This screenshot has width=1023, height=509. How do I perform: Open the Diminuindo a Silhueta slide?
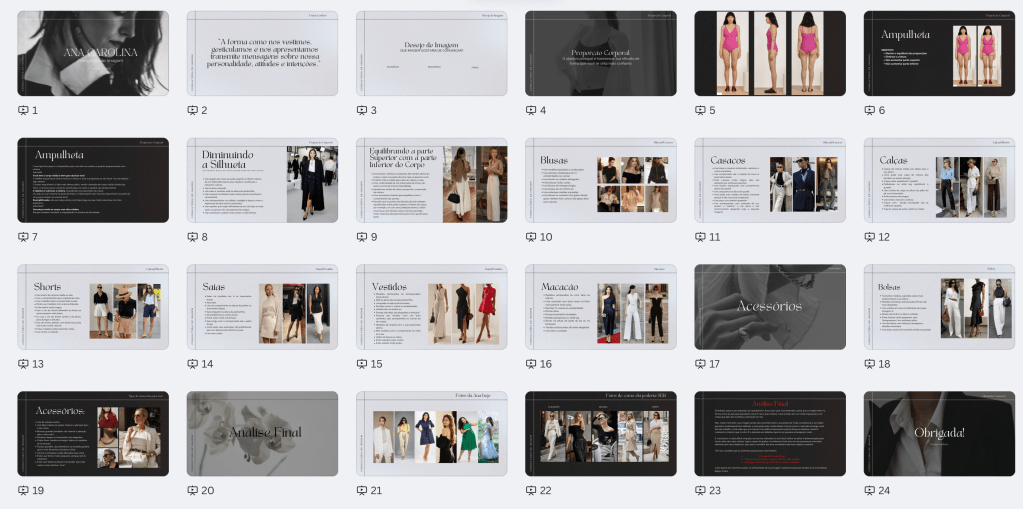coord(262,180)
